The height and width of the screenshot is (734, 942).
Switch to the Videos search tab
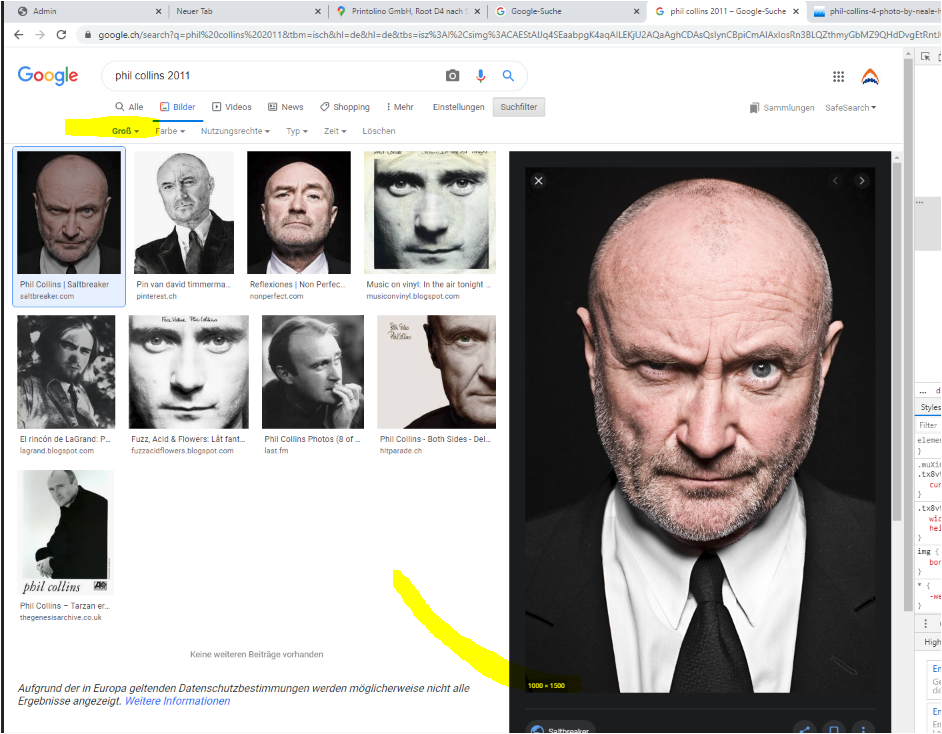[231, 107]
